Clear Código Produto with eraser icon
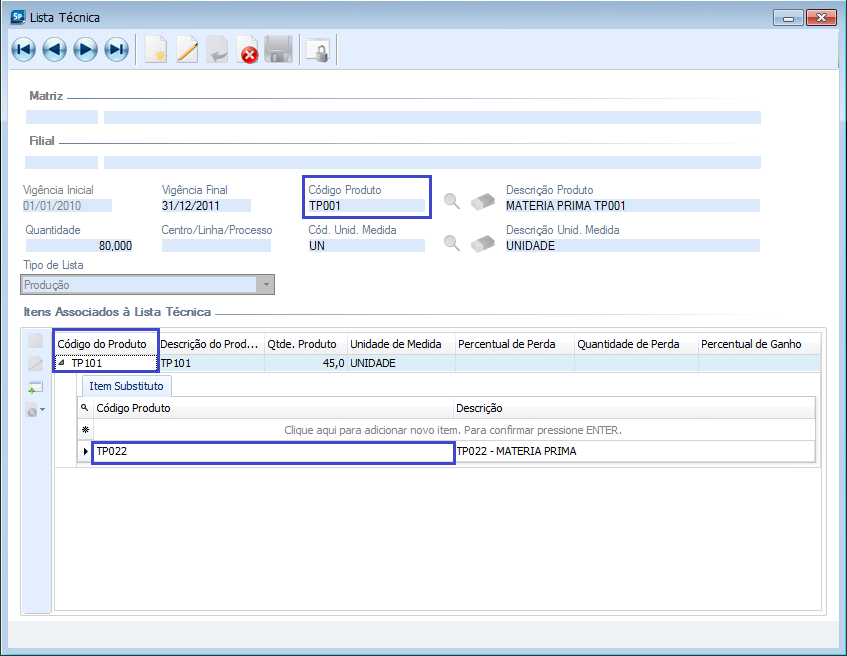Viewport: 847px width, 656px height. click(483, 202)
